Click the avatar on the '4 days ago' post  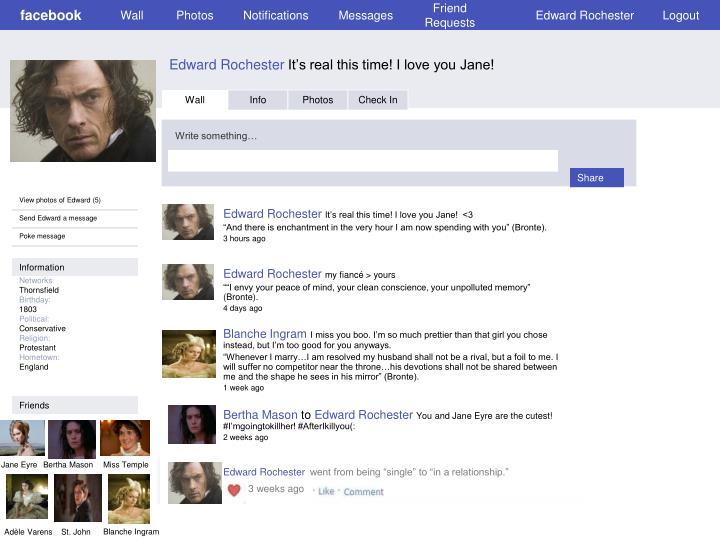point(188,281)
